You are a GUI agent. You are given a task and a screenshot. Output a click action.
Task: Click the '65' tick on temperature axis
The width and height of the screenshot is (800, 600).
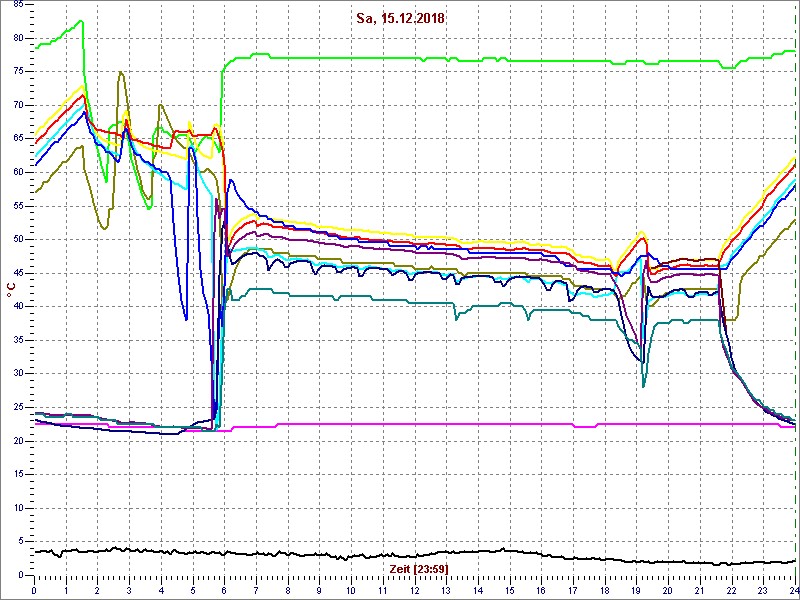[x=17, y=139]
